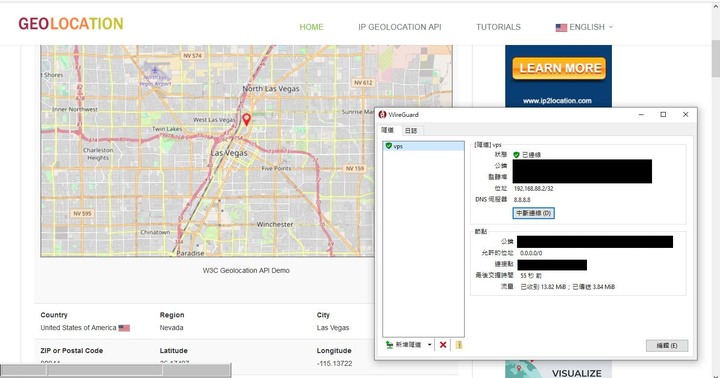Viewport: 720px width, 378px height.
Task: Click the North Las Vegas label on map
Action: point(270,89)
